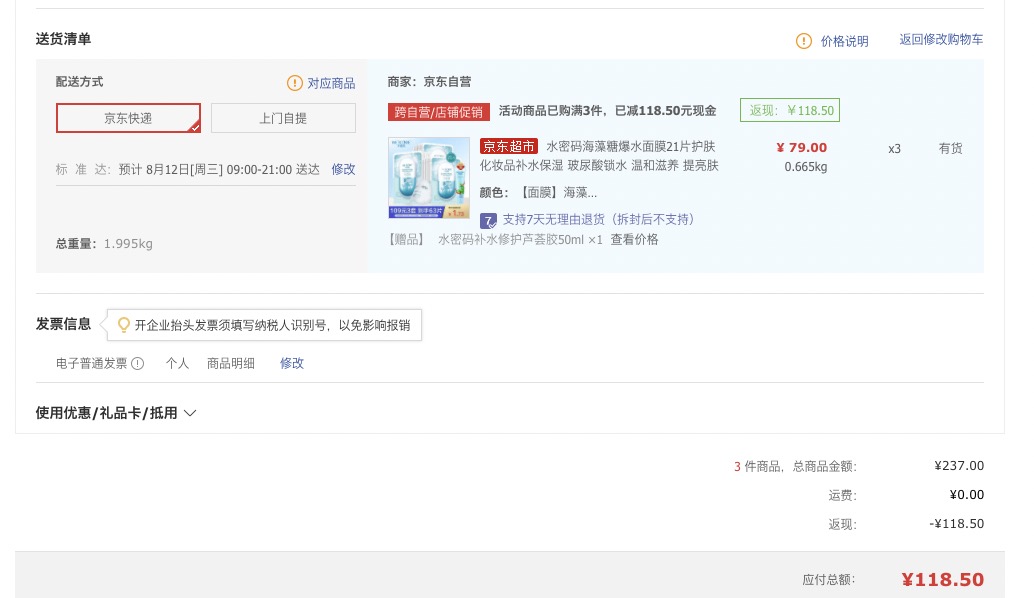Click cashback value -¥118.50
1034x598 pixels.
(x=957, y=523)
